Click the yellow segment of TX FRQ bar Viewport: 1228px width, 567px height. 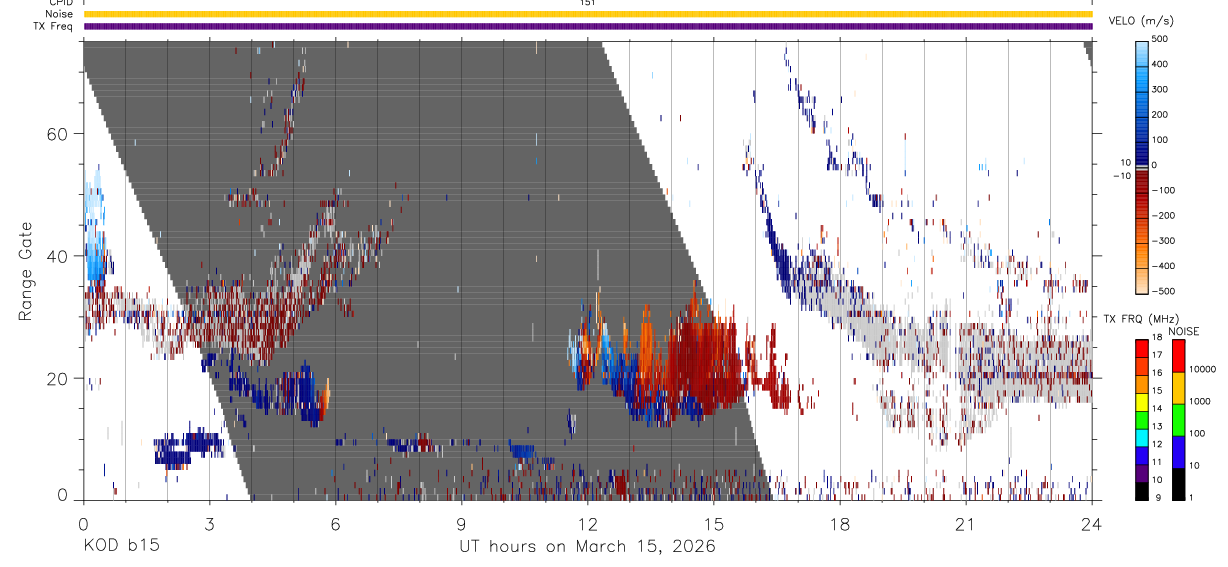coord(1142,402)
